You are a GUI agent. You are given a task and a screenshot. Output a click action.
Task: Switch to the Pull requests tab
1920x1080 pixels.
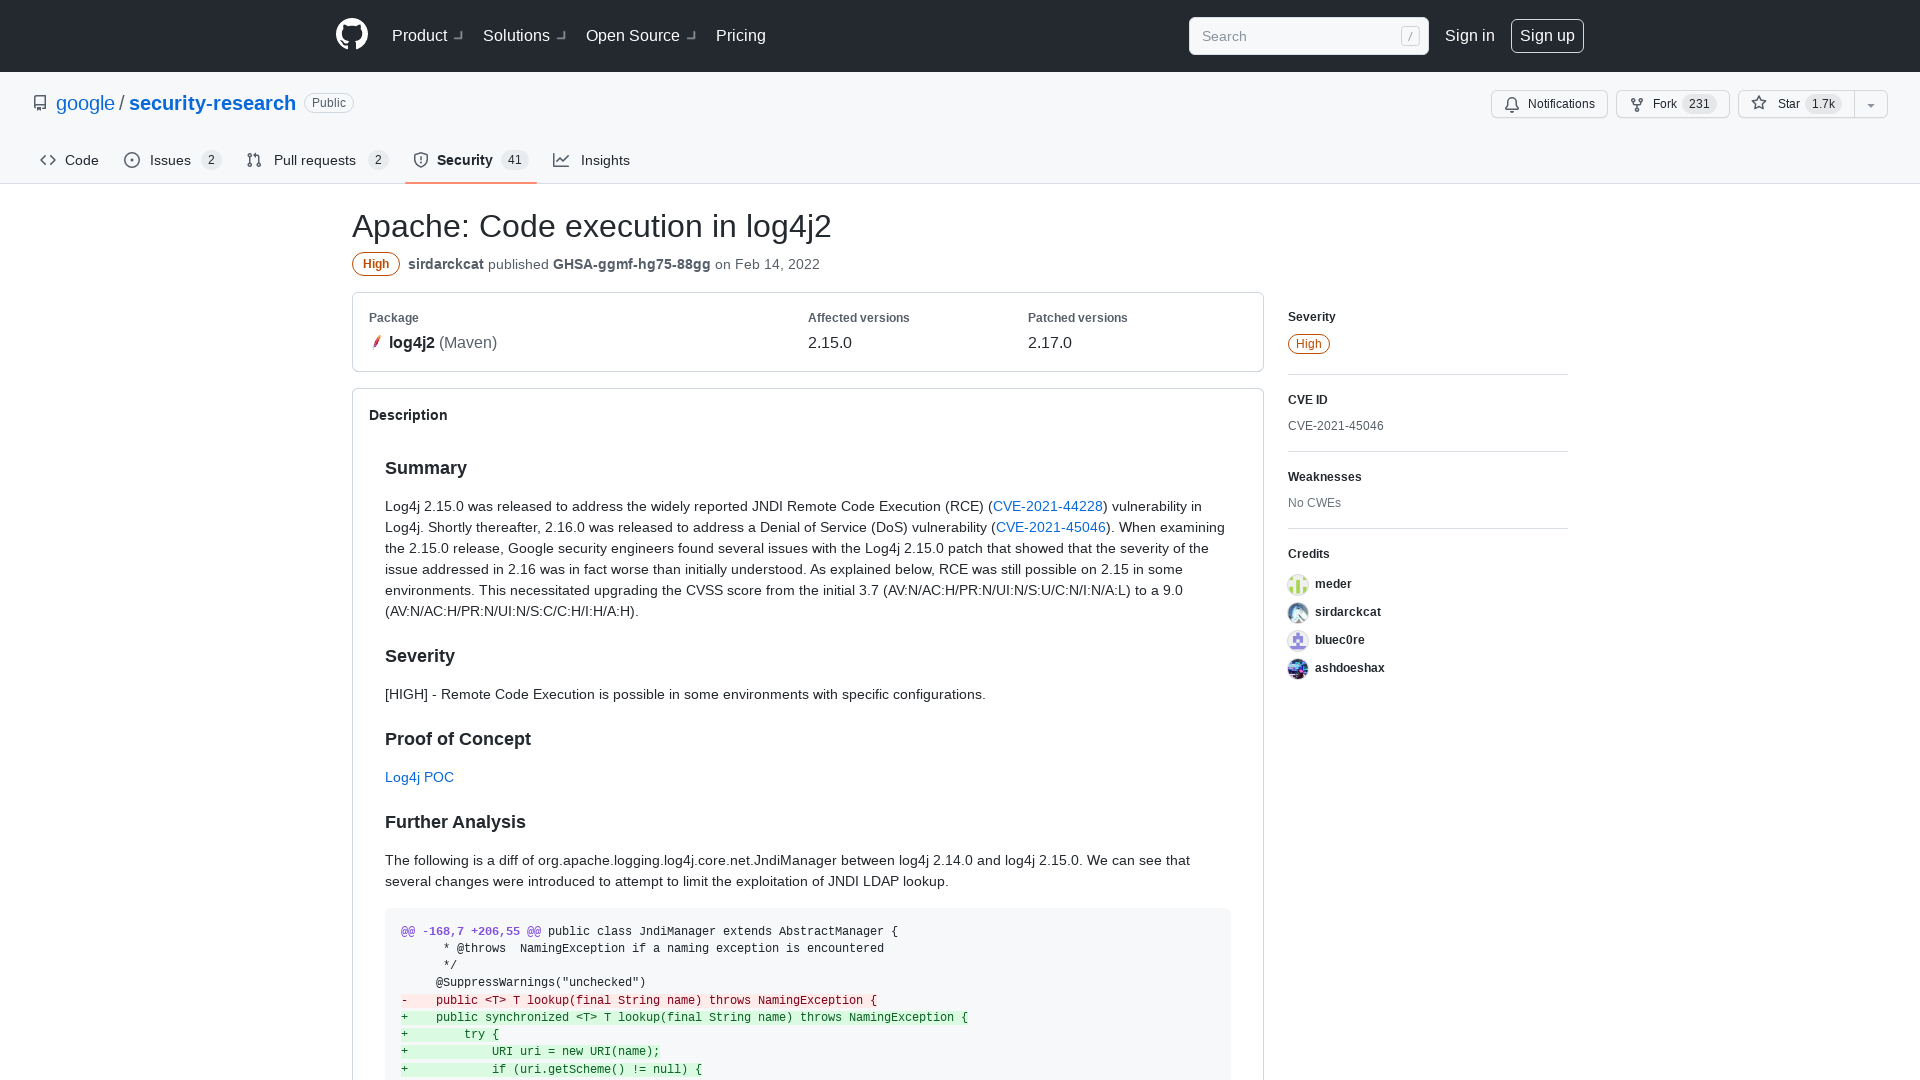click(317, 160)
